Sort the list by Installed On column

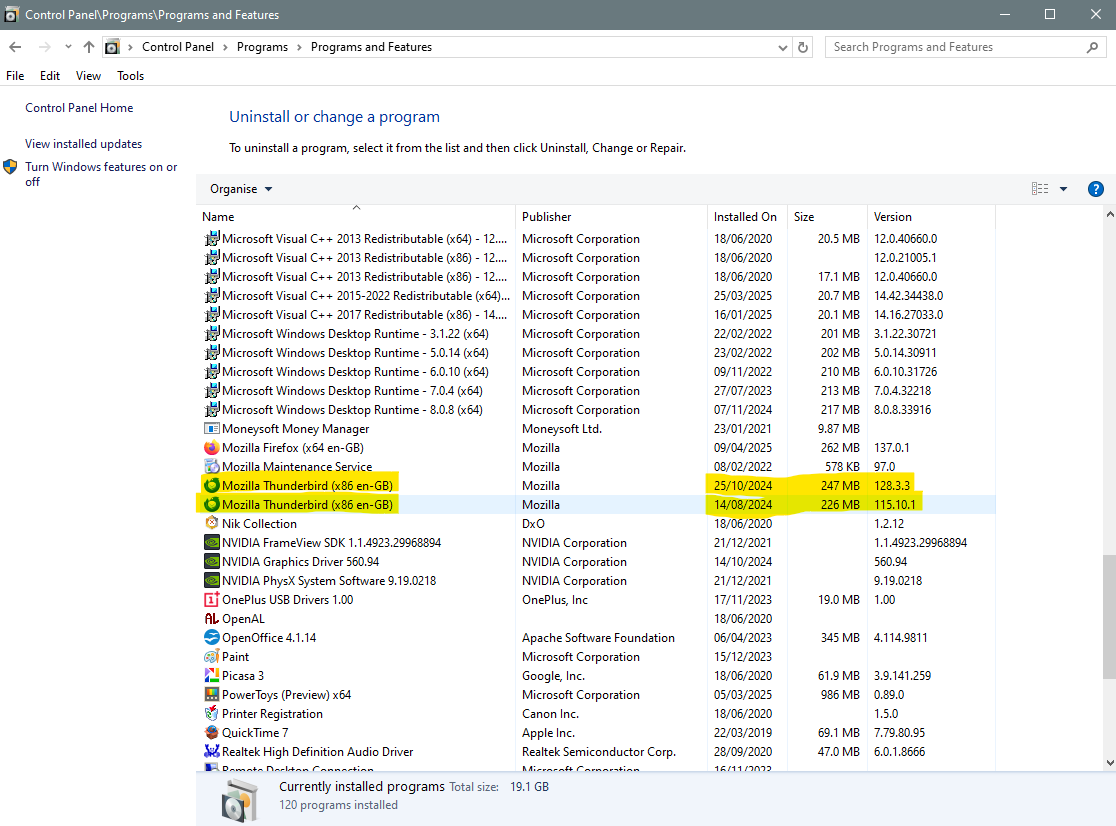click(745, 217)
